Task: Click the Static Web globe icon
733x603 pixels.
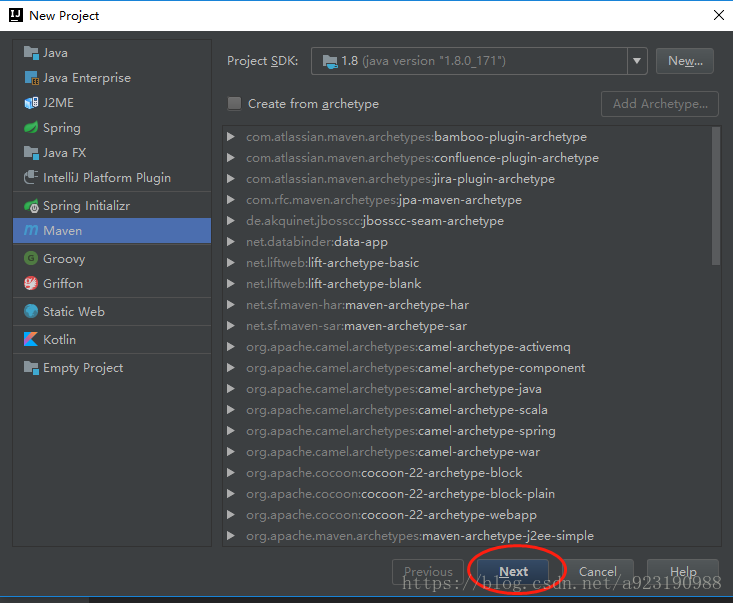Action: click(x=31, y=311)
